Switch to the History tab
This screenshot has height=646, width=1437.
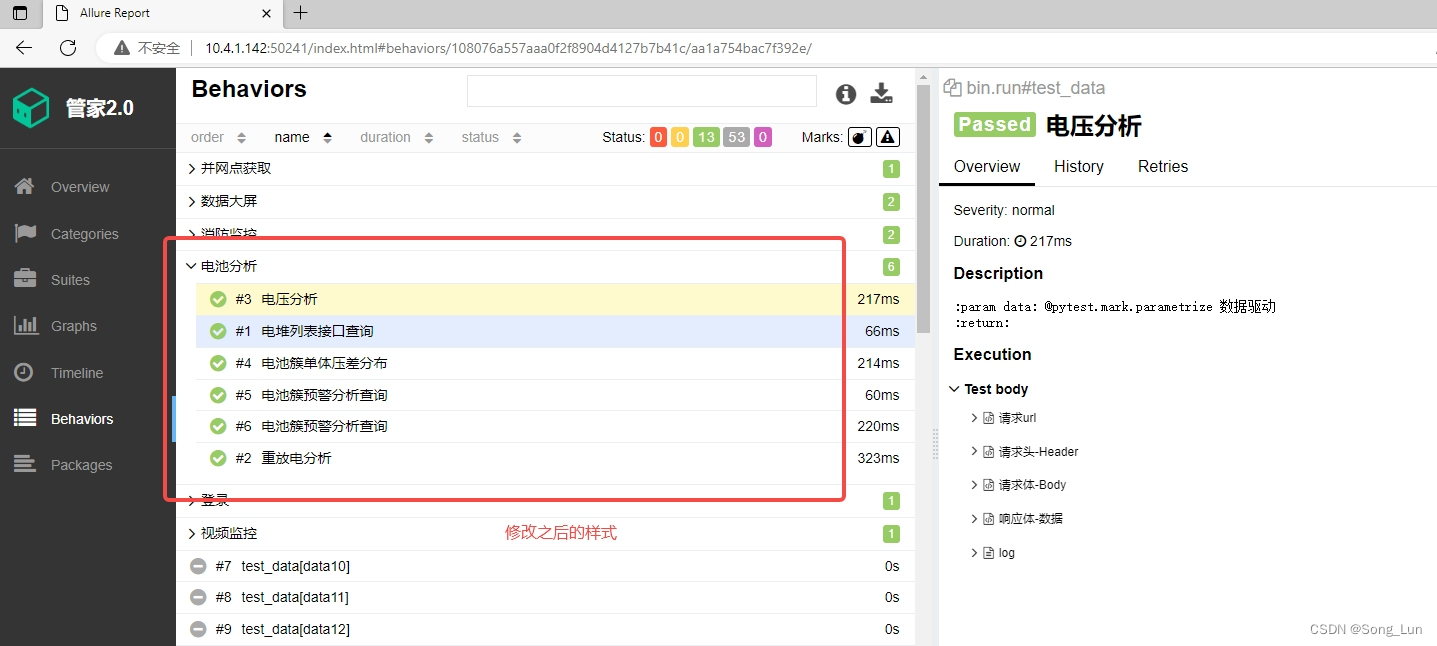pyautogui.click(x=1078, y=167)
